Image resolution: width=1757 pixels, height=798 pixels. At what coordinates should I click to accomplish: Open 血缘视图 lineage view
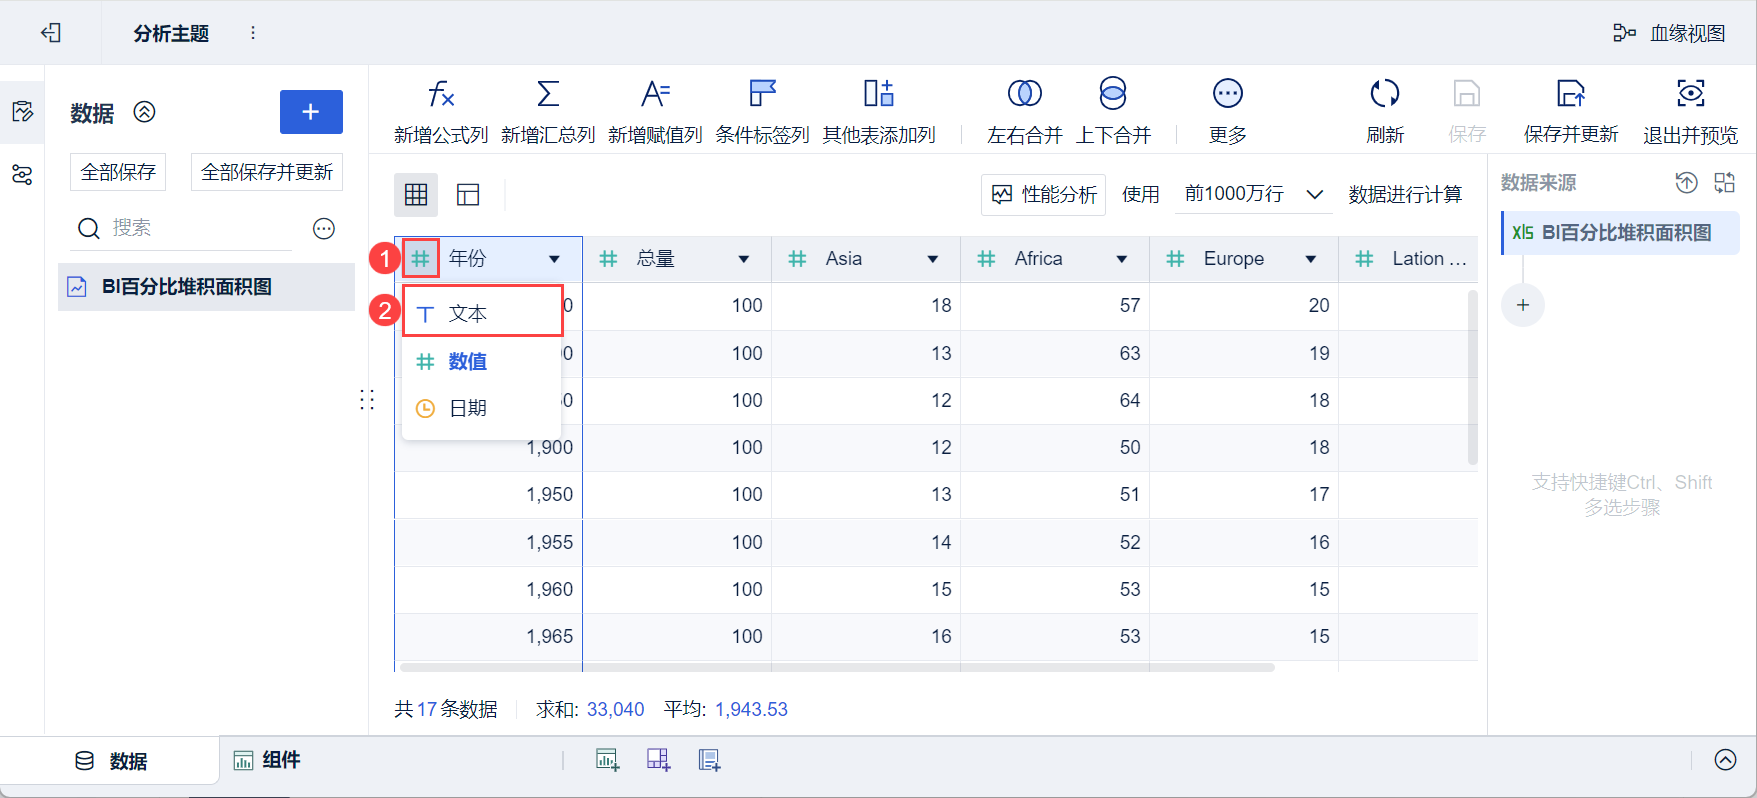1669,33
